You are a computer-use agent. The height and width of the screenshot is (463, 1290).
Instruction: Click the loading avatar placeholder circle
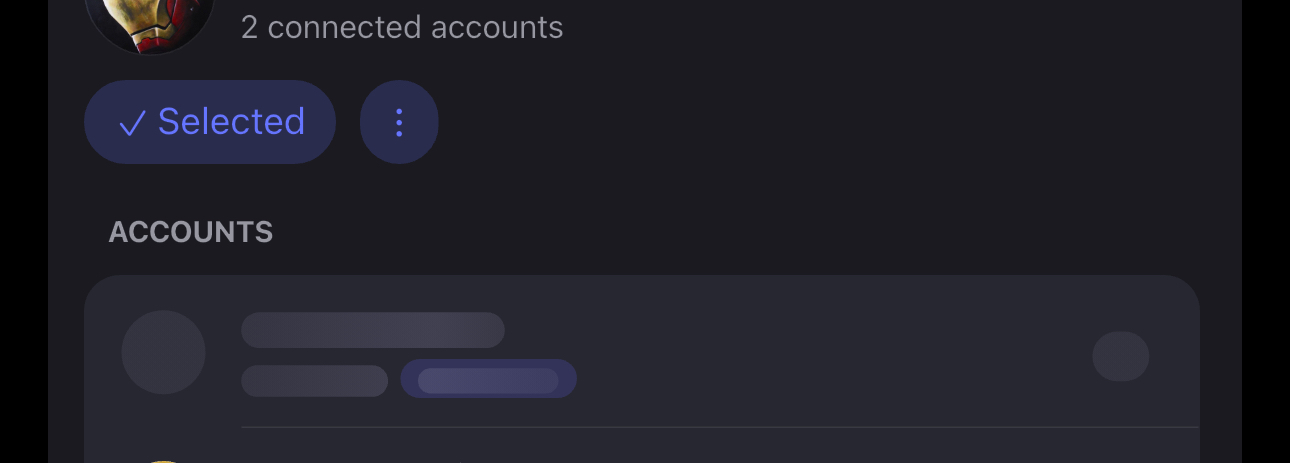(x=163, y=352)
